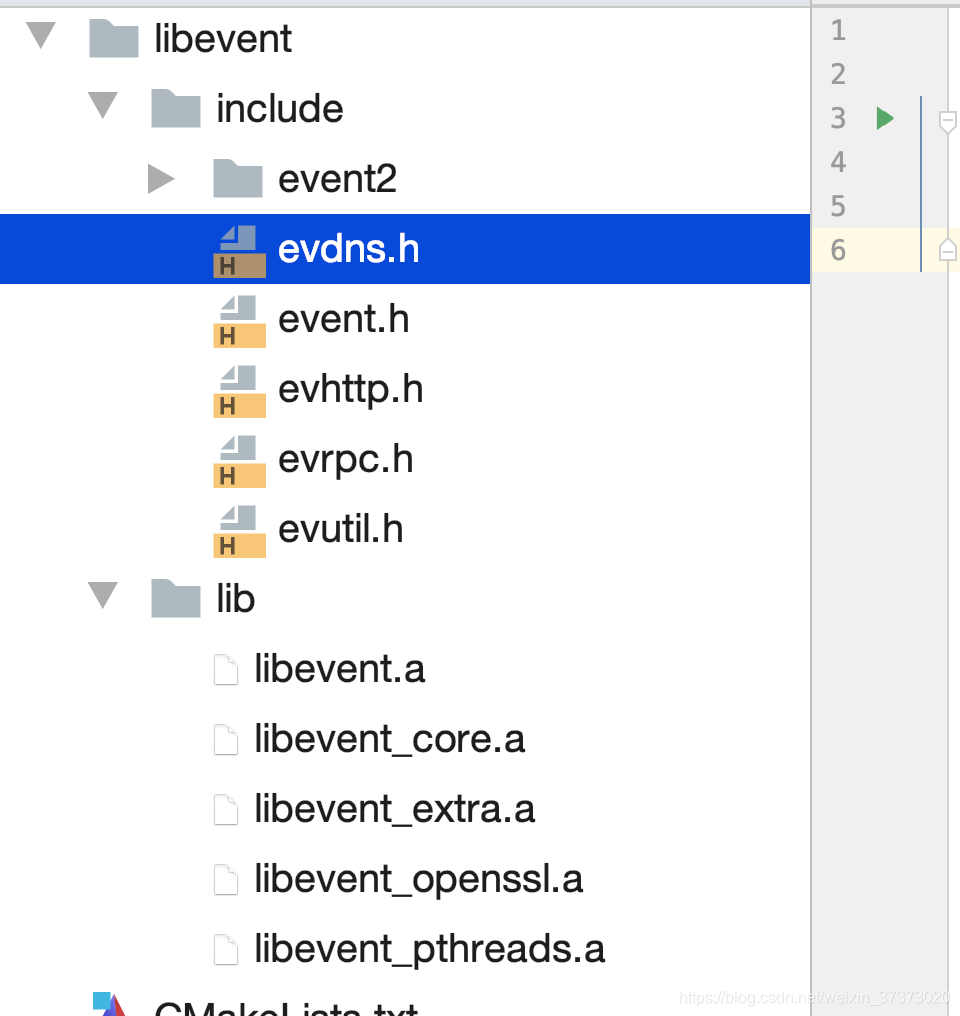Screen dimensions: 960x1016
Task: Select the include folder name
Action: tap(279, 108)
